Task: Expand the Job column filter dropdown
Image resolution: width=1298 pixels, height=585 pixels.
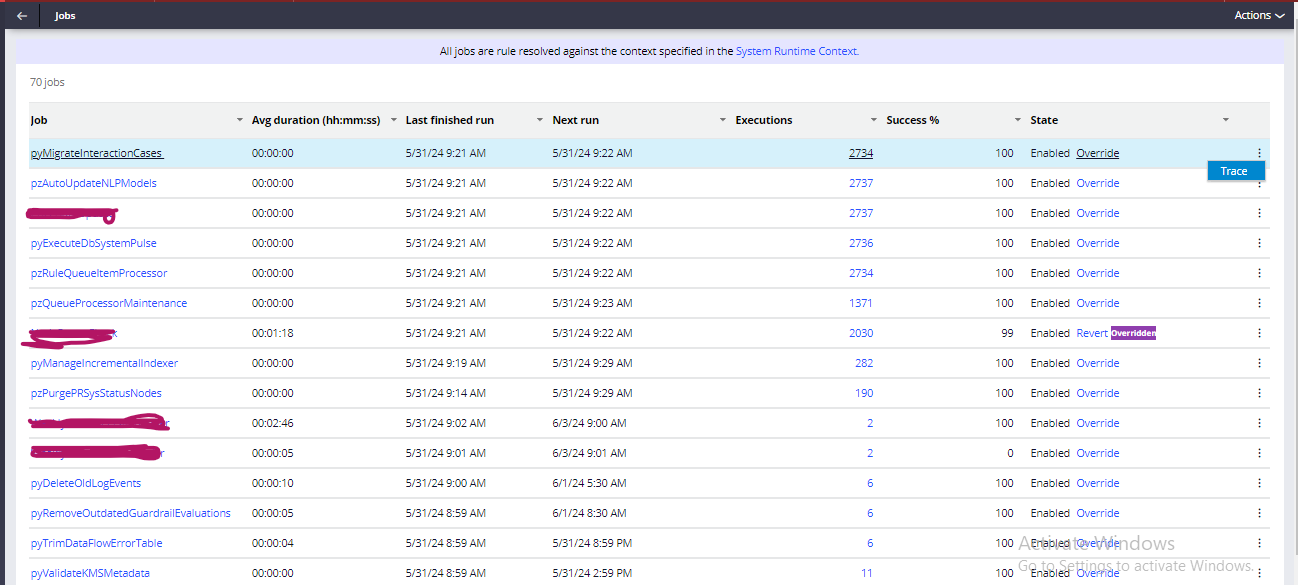Action: [239, 120]
